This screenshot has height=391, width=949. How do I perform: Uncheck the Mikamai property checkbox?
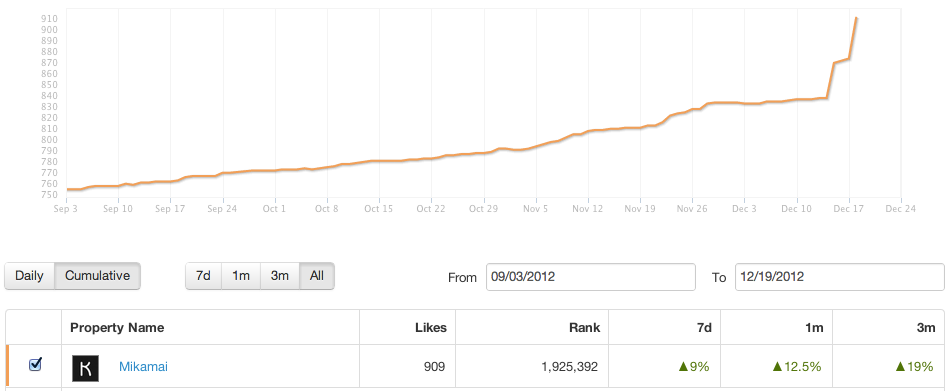pos(35,364)
